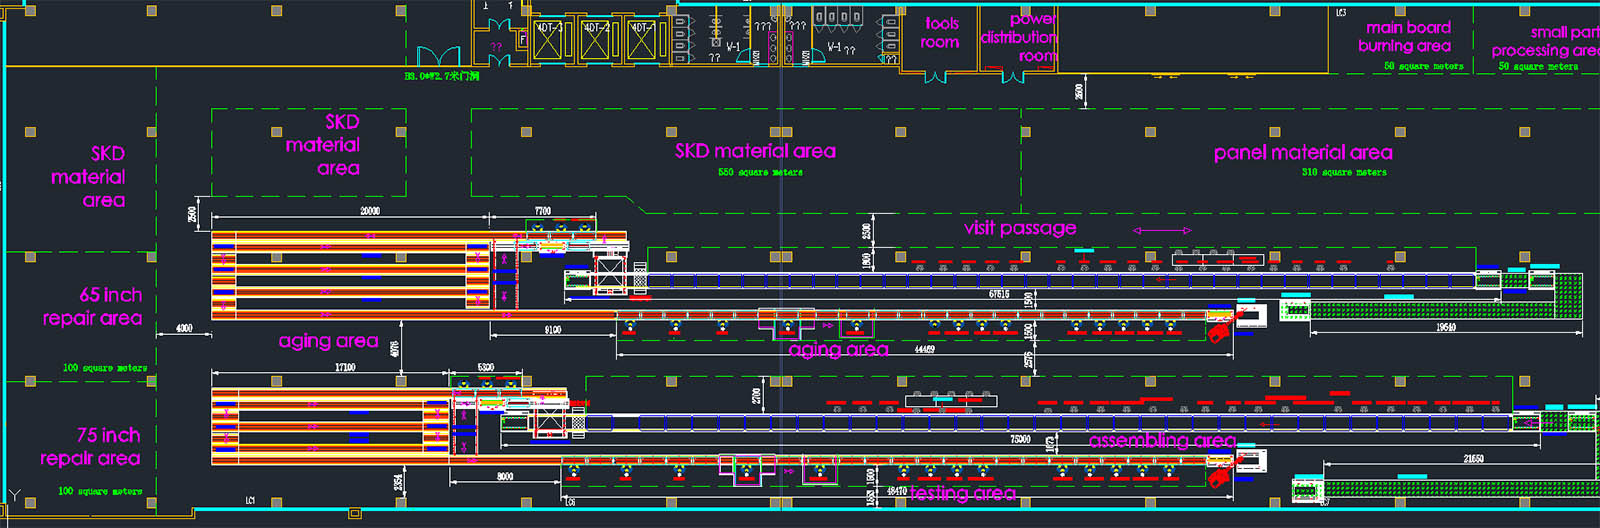The image size is (1600, 528).
Task: Click the double-door symbol below tools room
Action: tap(937, 76)
